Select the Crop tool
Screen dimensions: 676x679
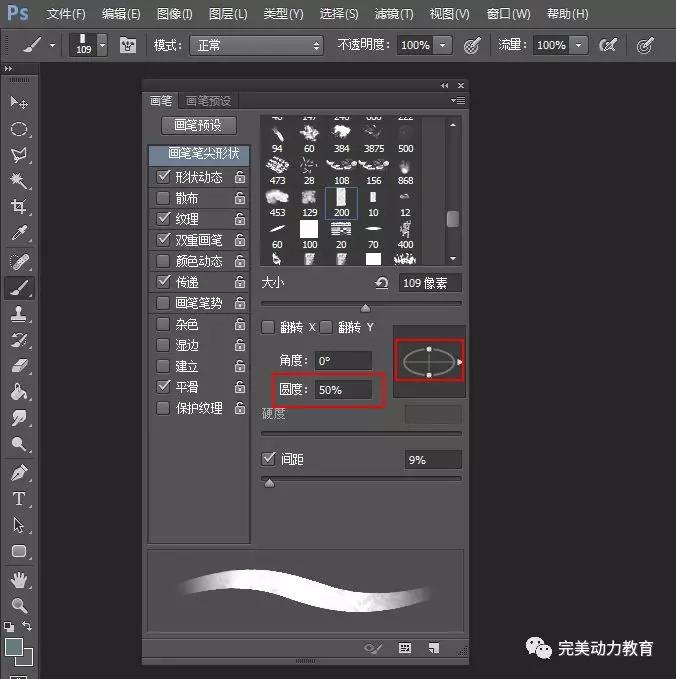click(x=19, y=207)
